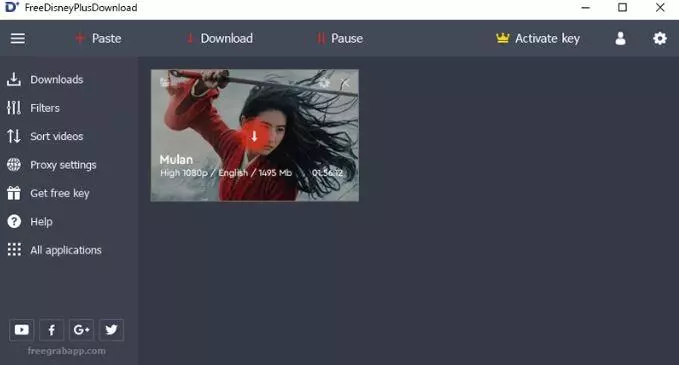Viewport: 679px width, 365px height.
Task: Open Filters in sidebar
Action: (x=45, y=108)
